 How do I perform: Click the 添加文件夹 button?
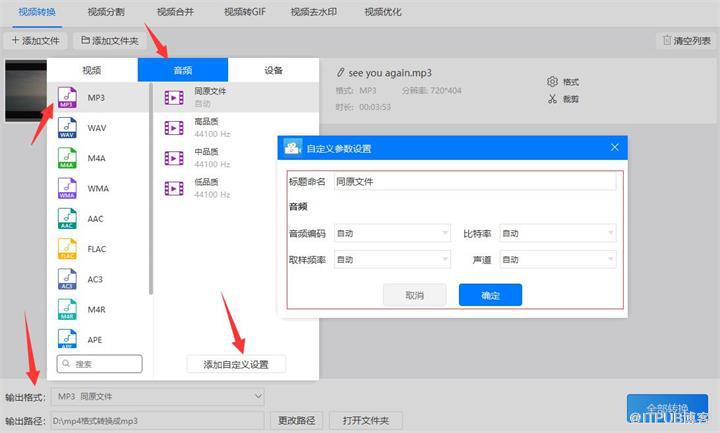[x=110, y=40]
